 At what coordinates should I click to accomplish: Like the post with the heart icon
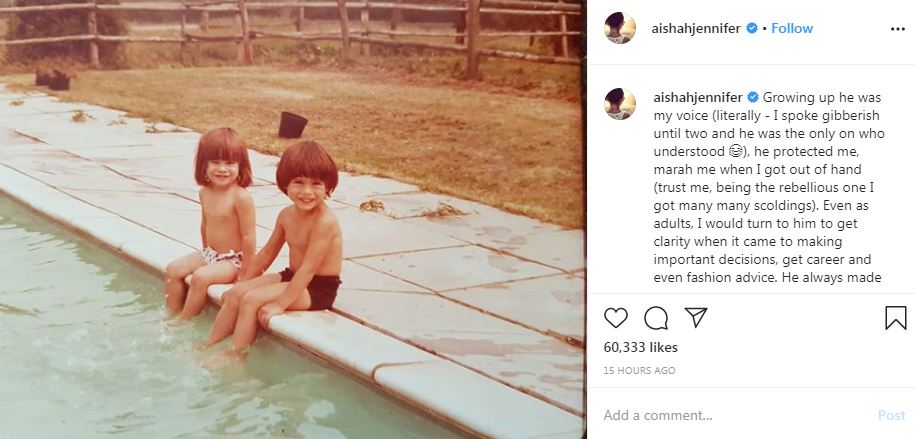tap(616, 318)
